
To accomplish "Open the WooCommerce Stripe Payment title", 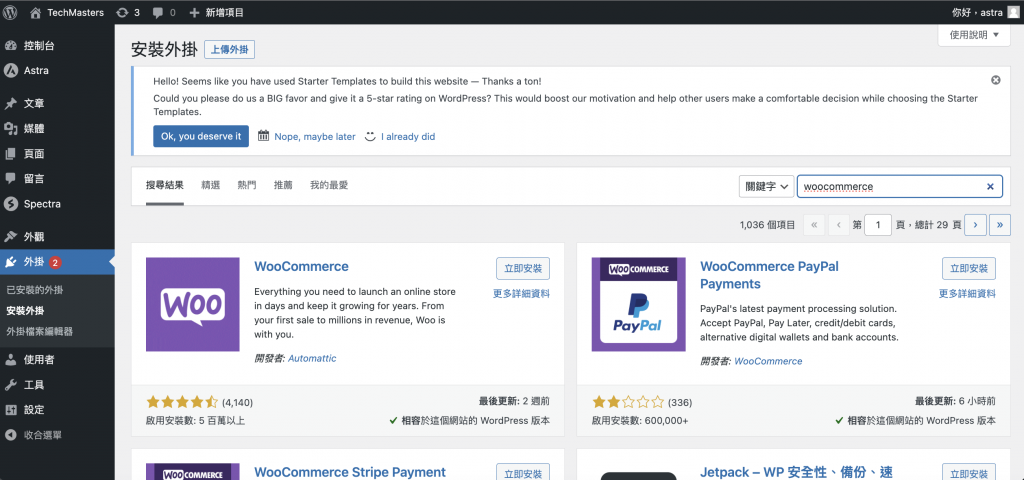I will pyautogui.click(x=349, y=472).
